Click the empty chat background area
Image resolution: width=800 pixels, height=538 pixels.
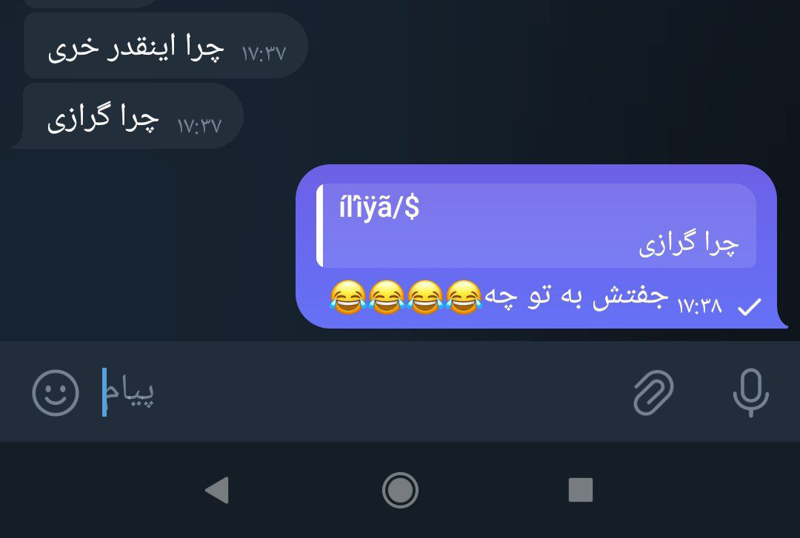click(x=551, y=82)
